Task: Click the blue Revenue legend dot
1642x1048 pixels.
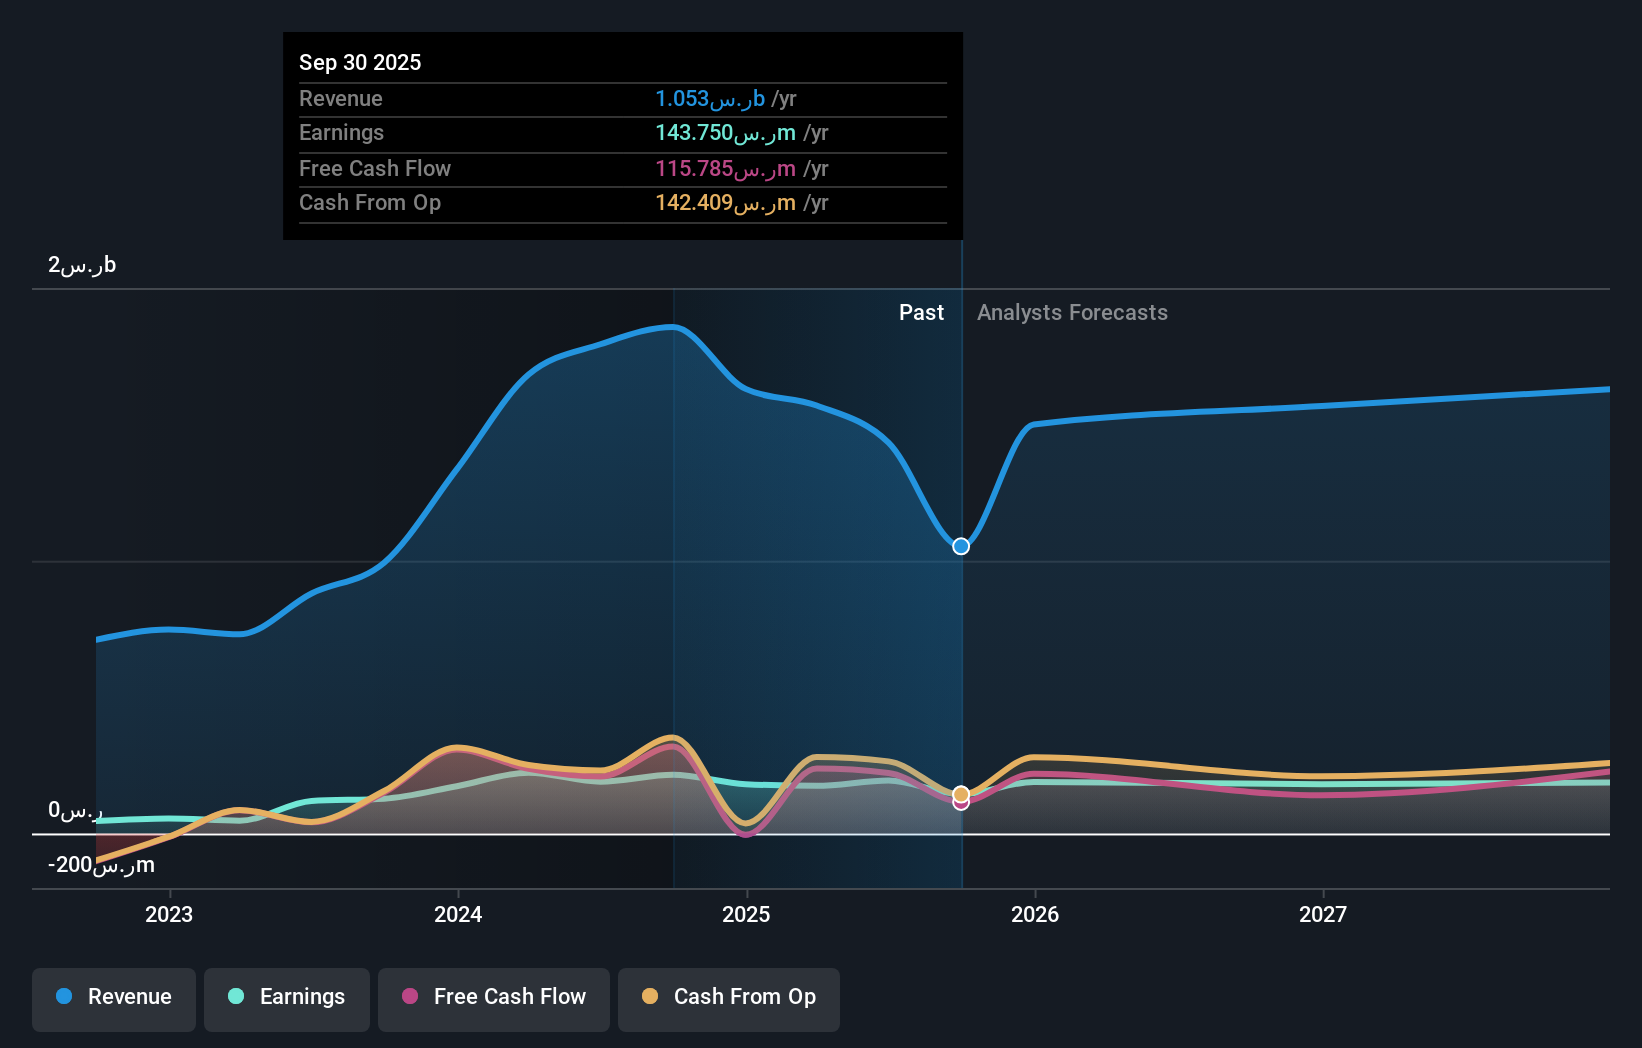Action: (64, 996)
